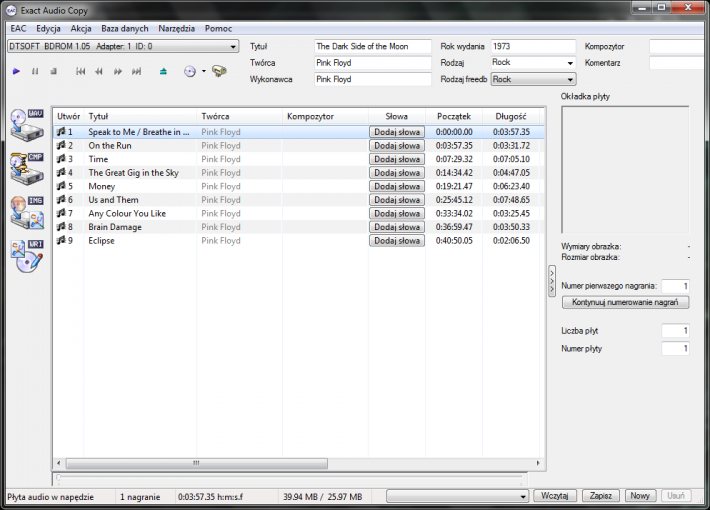Click the Zapisz button
Image resolution: width=710 pixels, height=510 pixels.
coord(601,496)
